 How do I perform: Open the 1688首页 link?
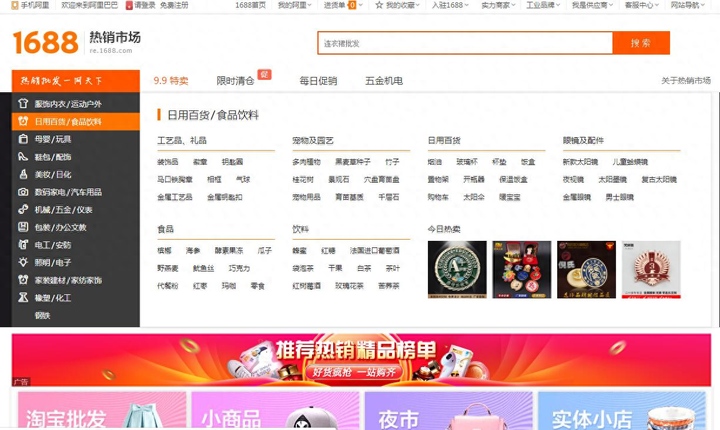(250, 5)
